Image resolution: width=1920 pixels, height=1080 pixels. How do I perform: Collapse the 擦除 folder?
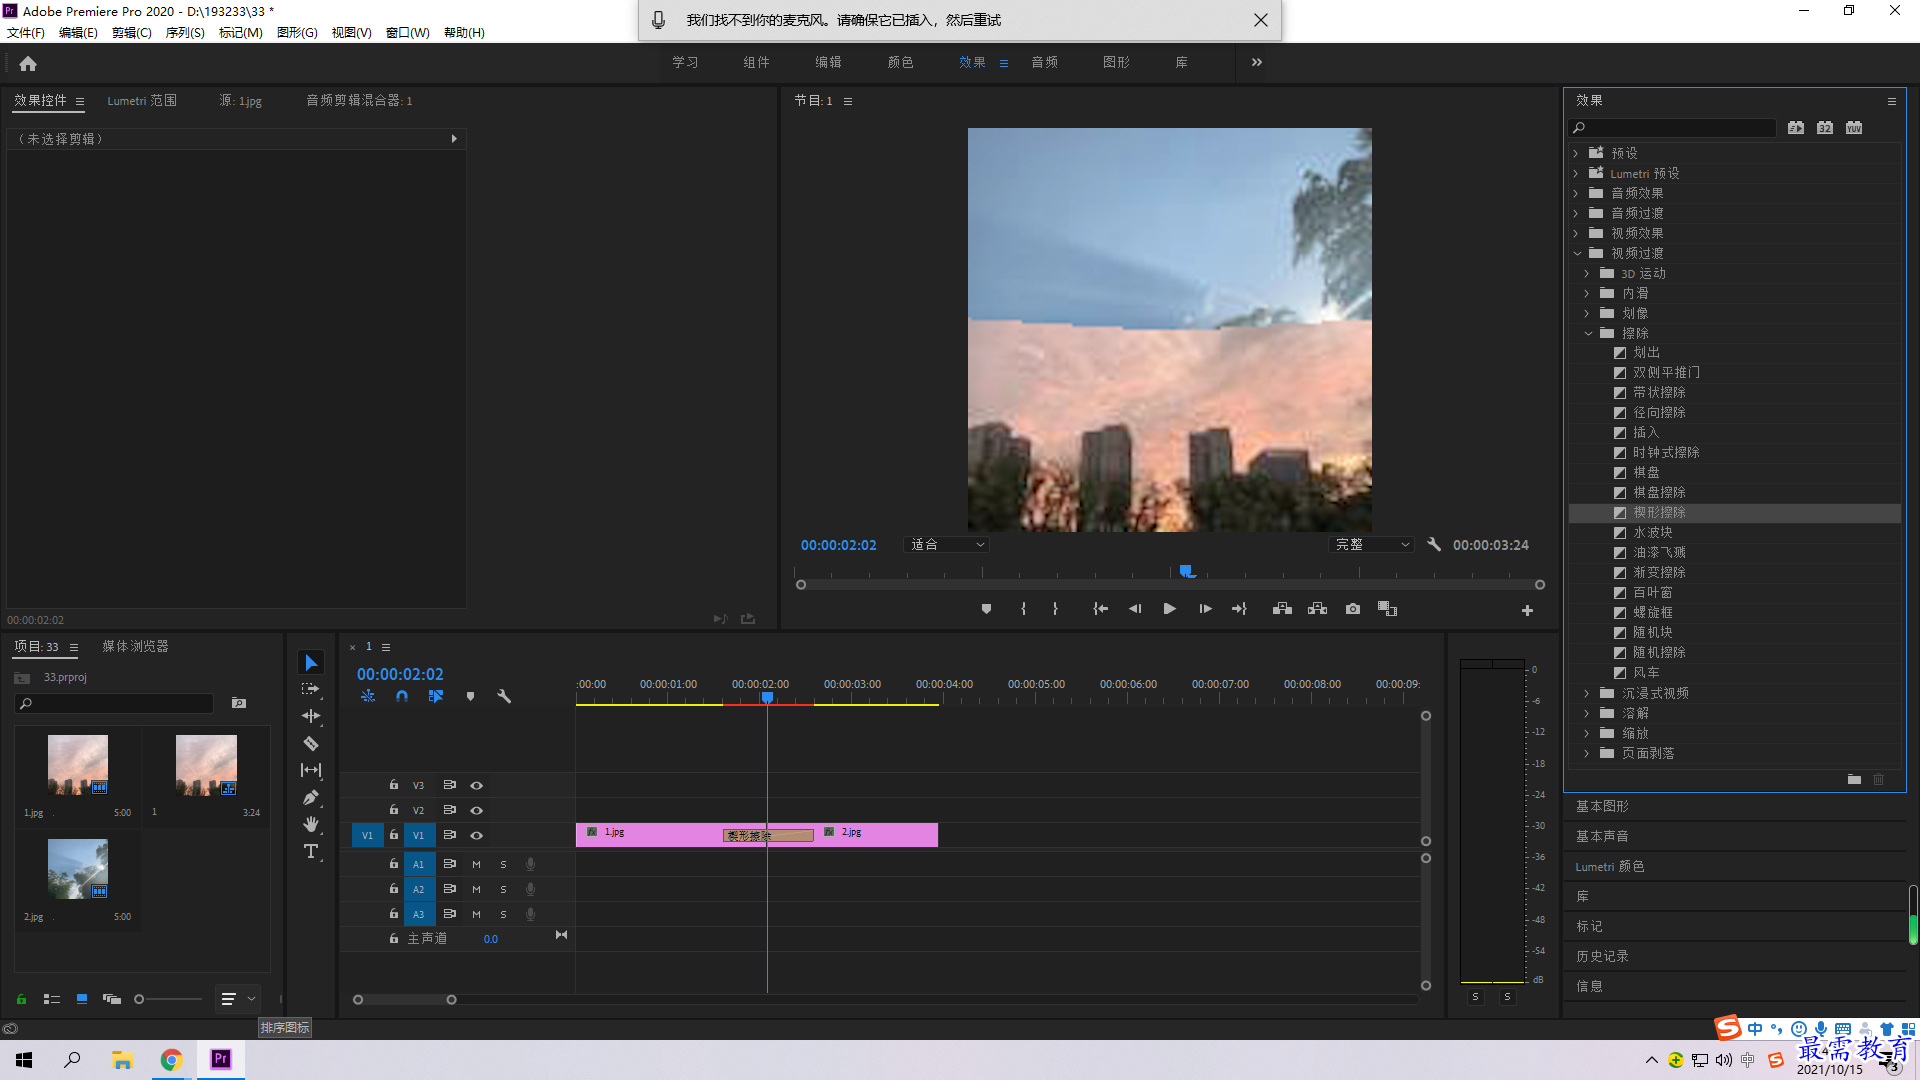point(1588,333)
